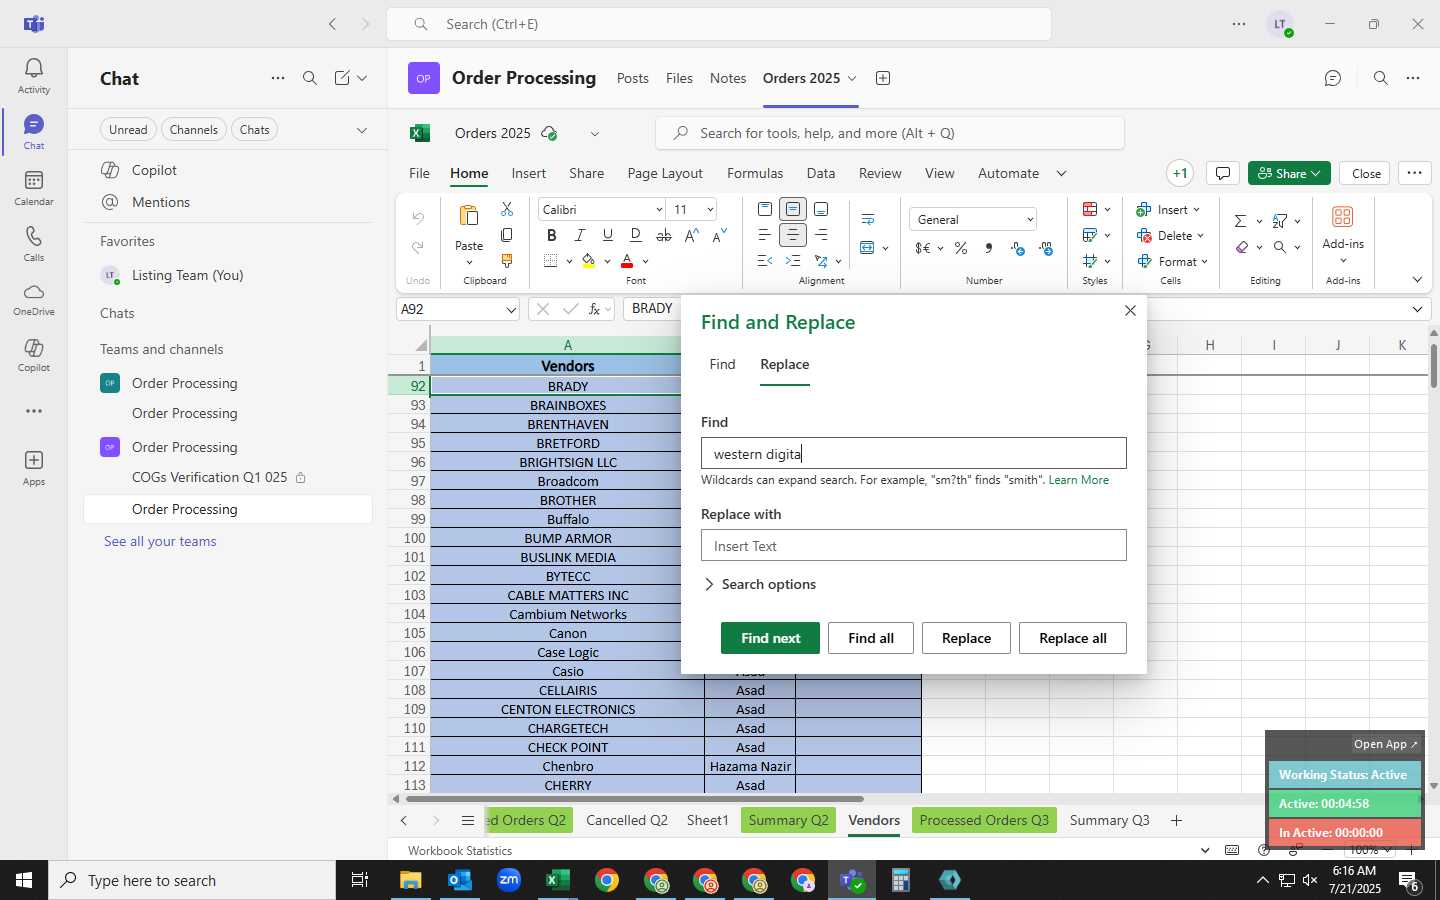Viewport: 1440px width, 900px height.
Task: Expand more ribbon tabs chevron after Automate
Action: 1061,174
